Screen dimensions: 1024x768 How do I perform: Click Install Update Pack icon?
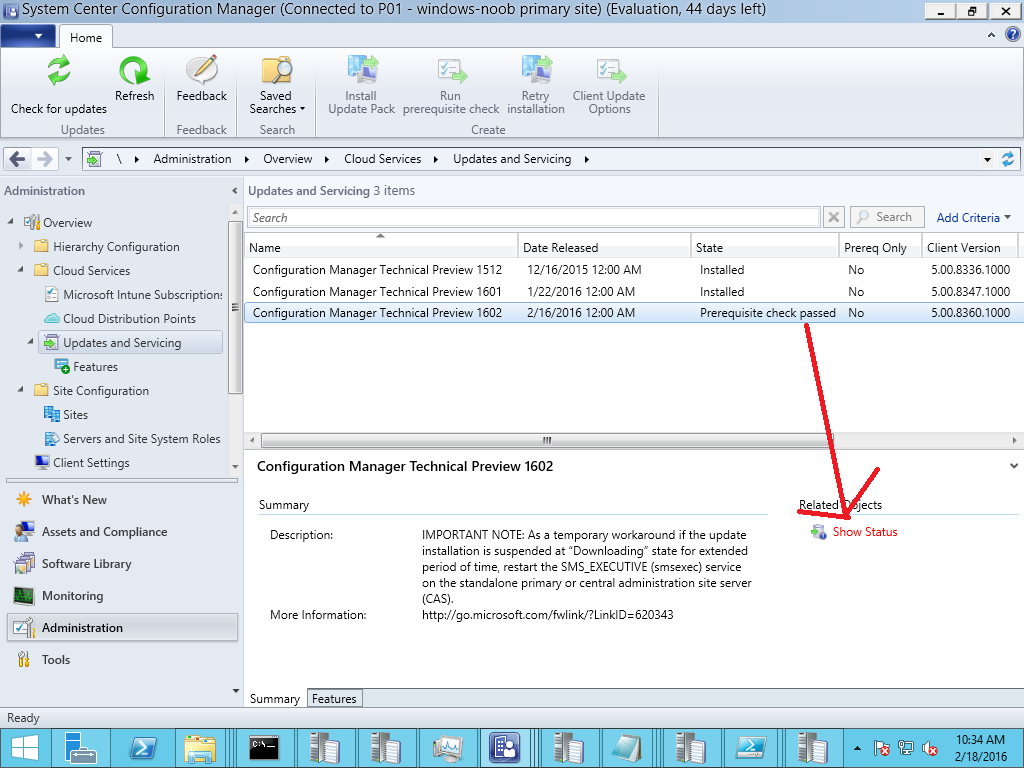point(362,70)
